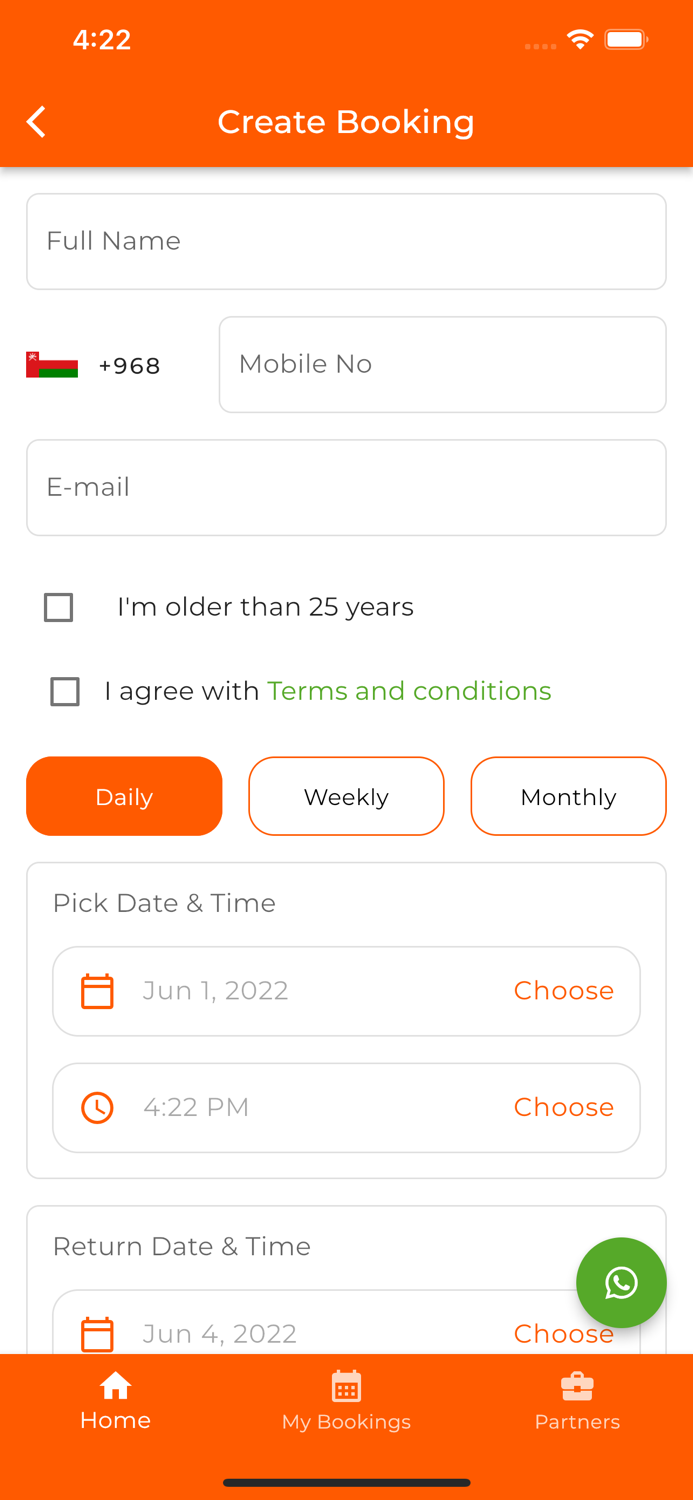Select the Daily rental option
693x1500 pixels.
[x=124, y=796]
